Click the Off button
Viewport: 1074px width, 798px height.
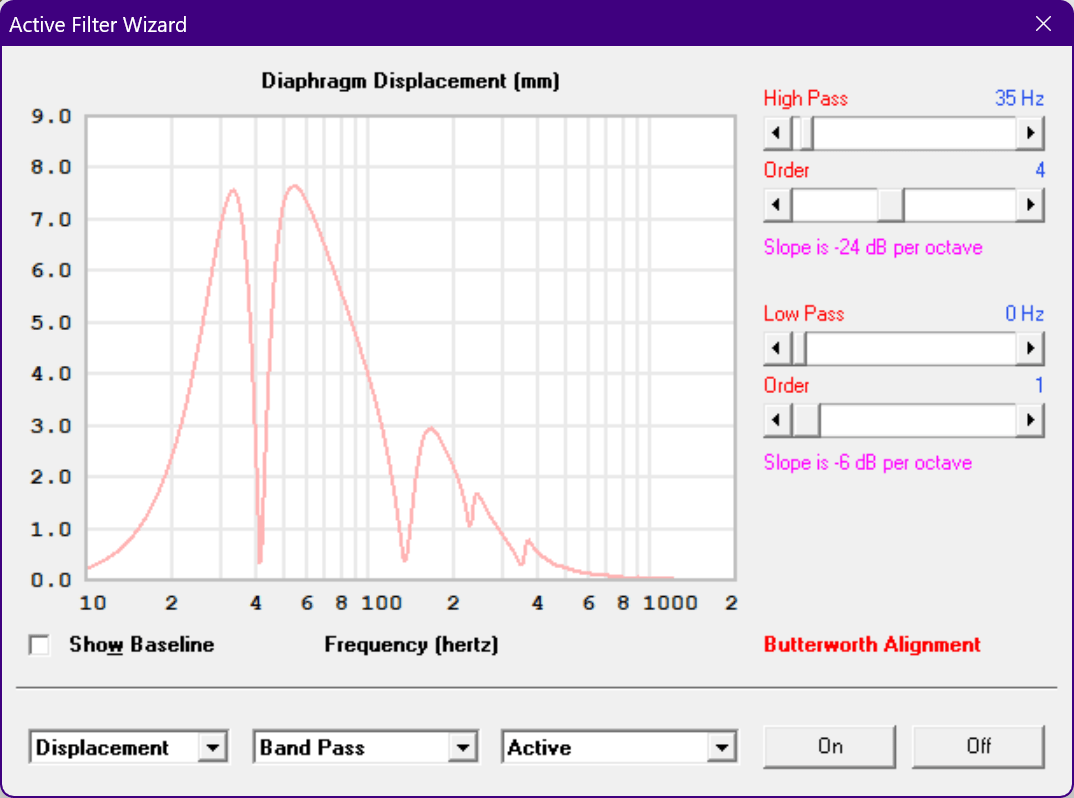tap(978, 747)
